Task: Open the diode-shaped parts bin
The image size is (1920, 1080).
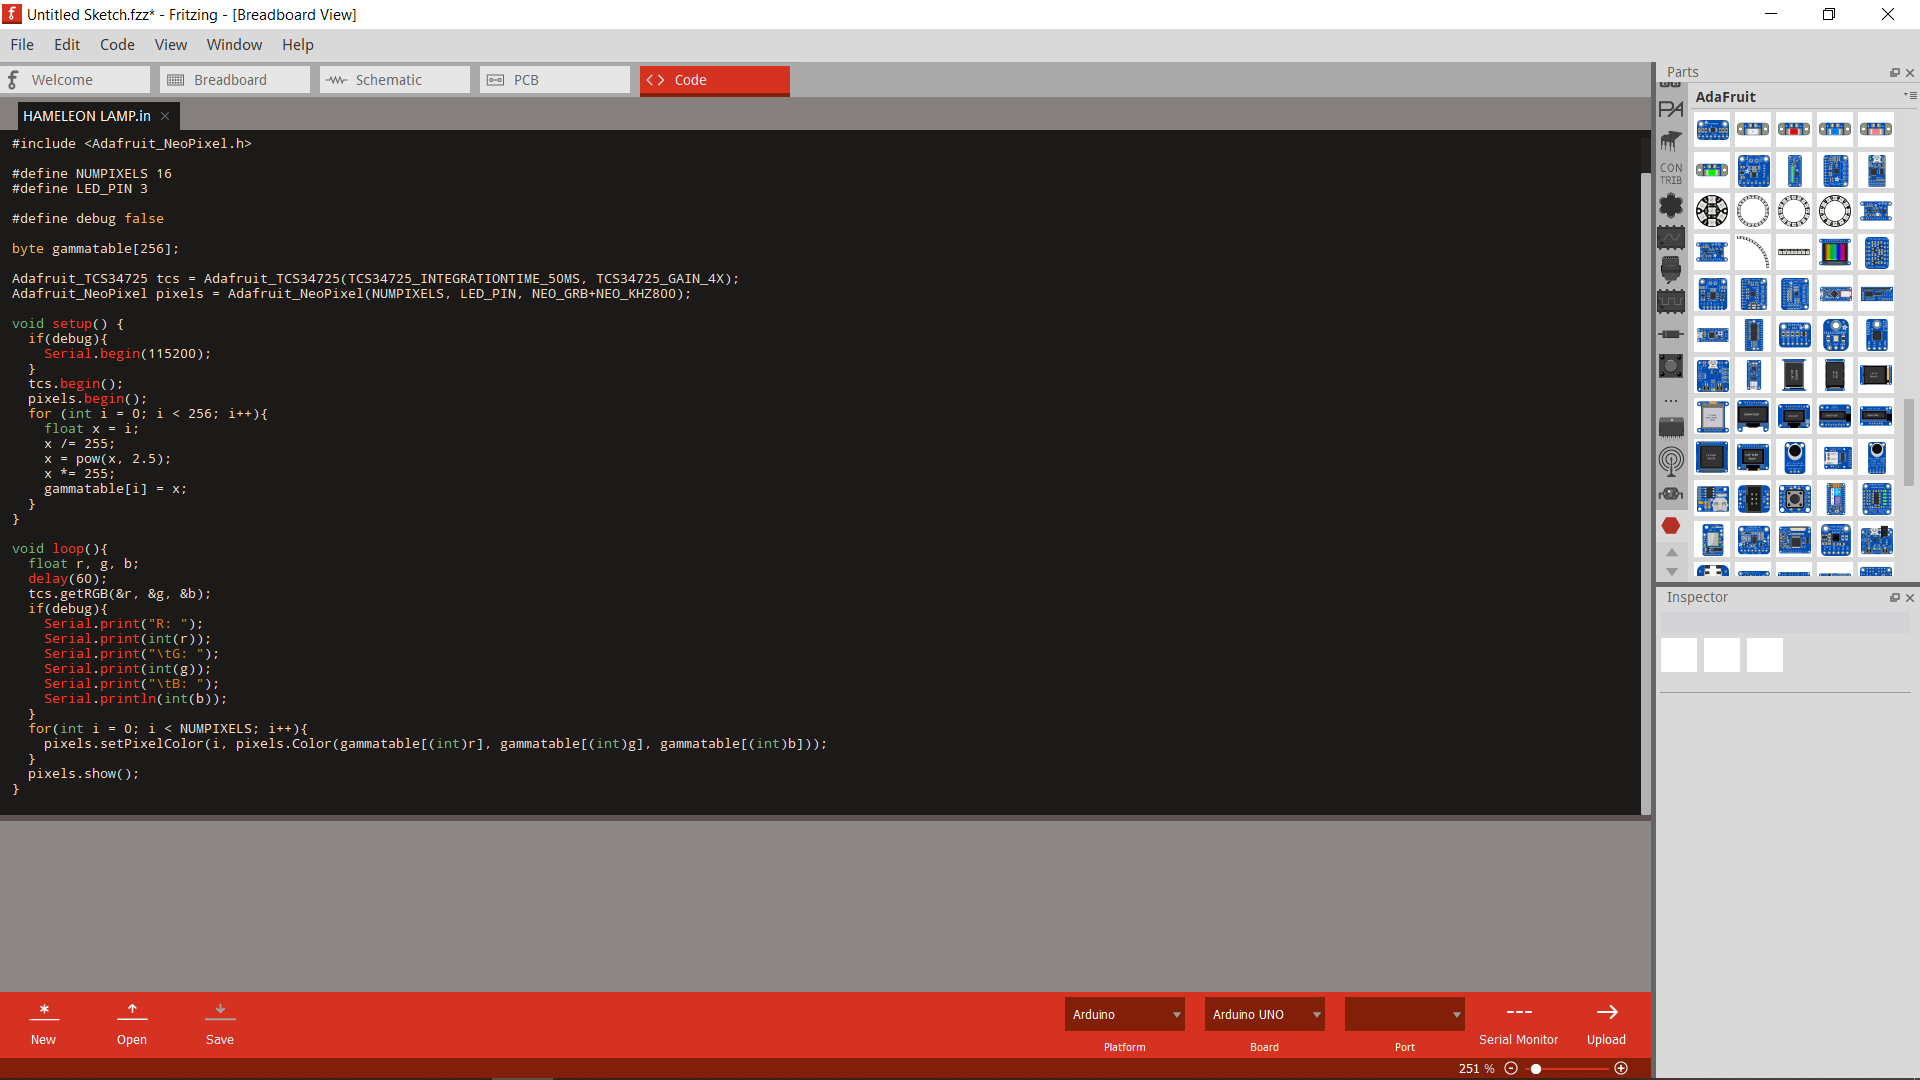Action: pos(1671,334)
